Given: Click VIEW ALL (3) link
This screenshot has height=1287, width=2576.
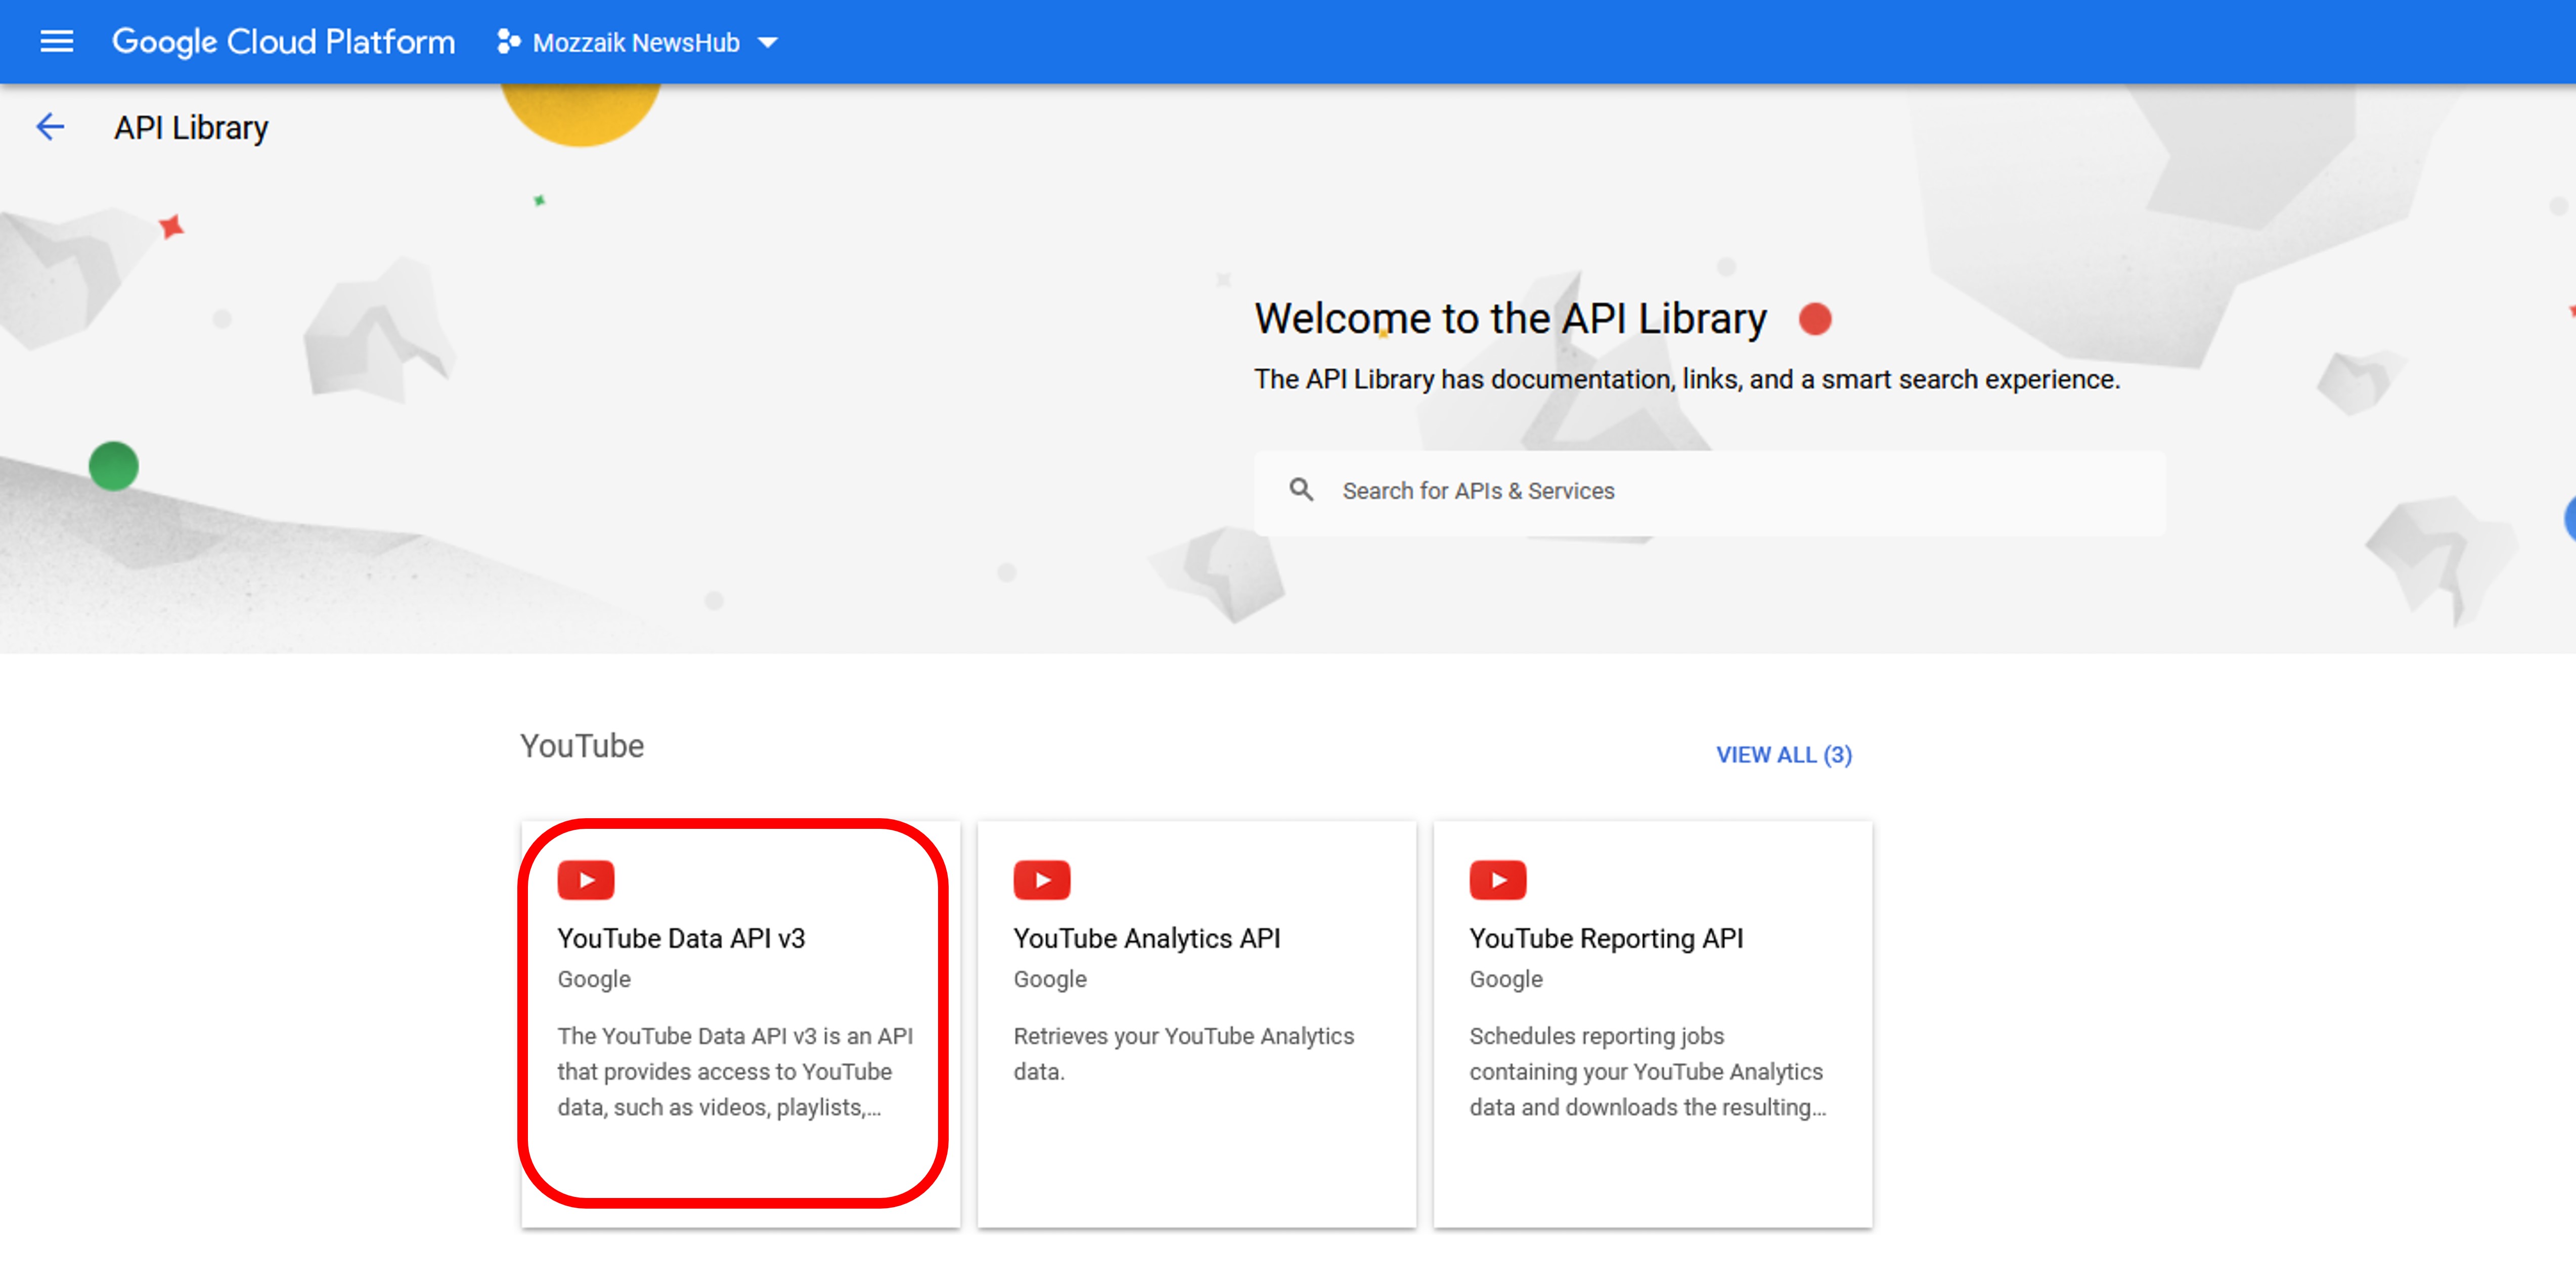Looking at the screenshot, I should [1784, 755].
